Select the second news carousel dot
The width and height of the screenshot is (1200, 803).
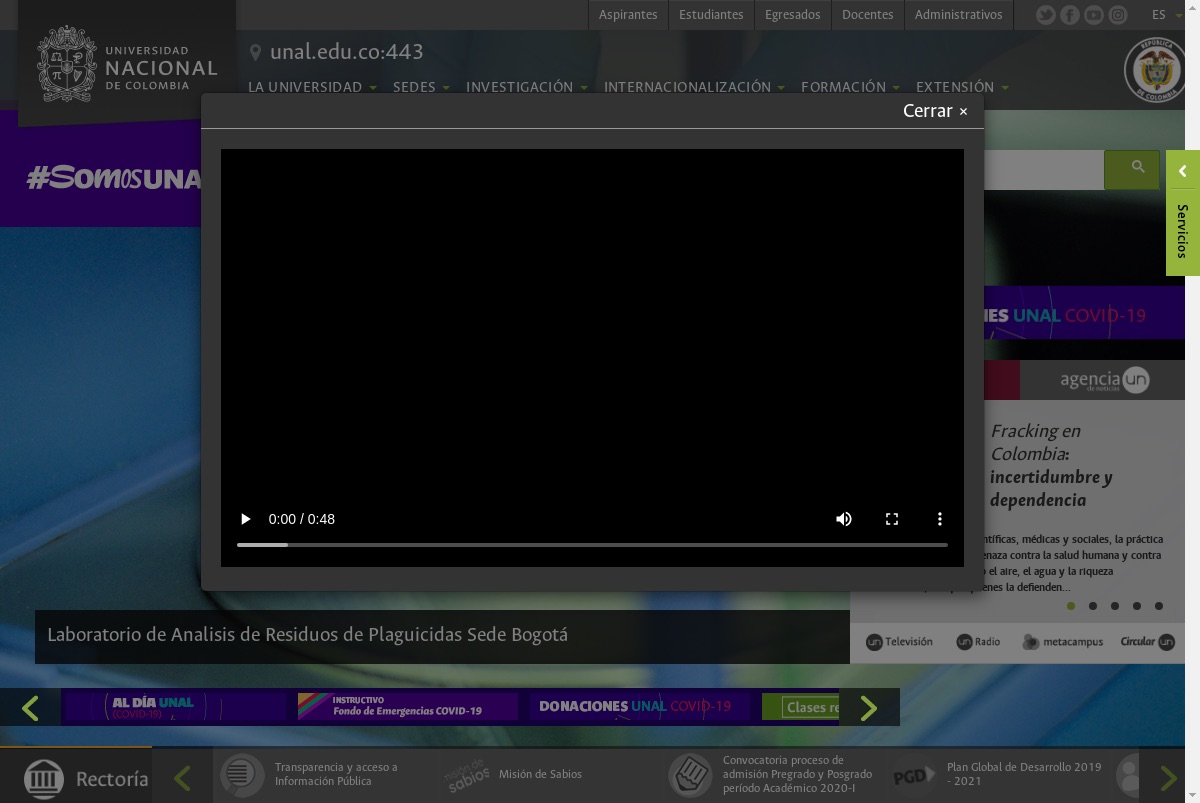pyautogui.click(x=1093, y=606)
